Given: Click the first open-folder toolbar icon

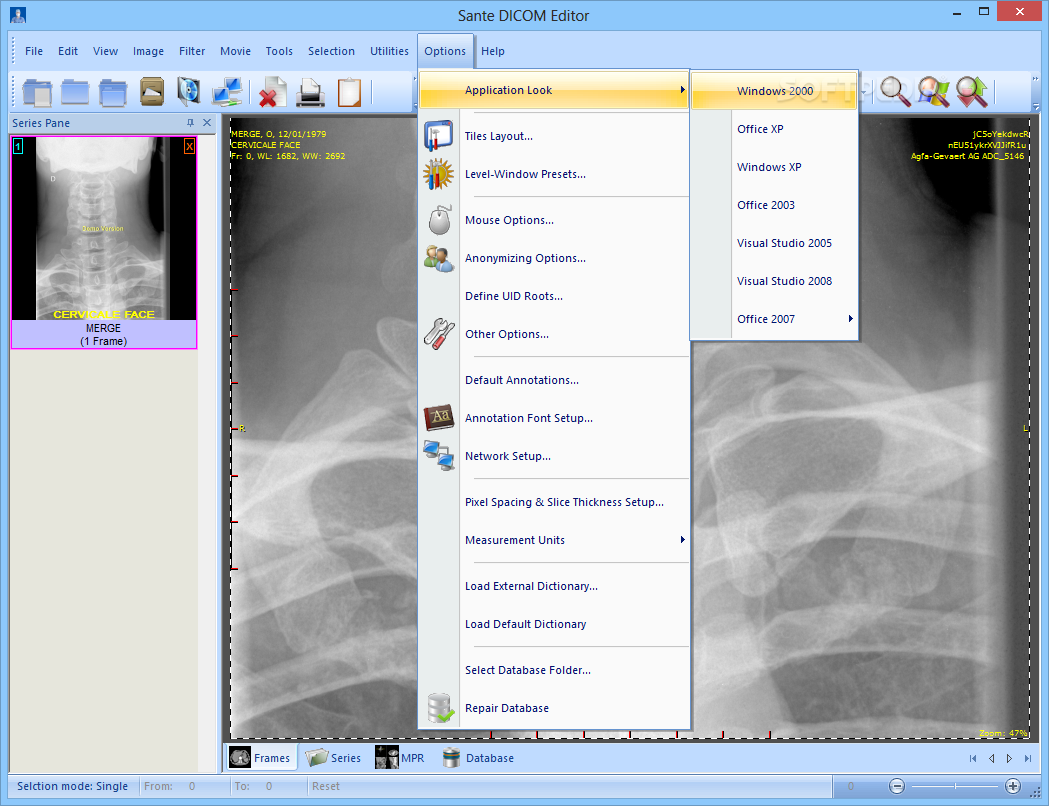Looking at the screenshot, I should (x=37, y=92).
